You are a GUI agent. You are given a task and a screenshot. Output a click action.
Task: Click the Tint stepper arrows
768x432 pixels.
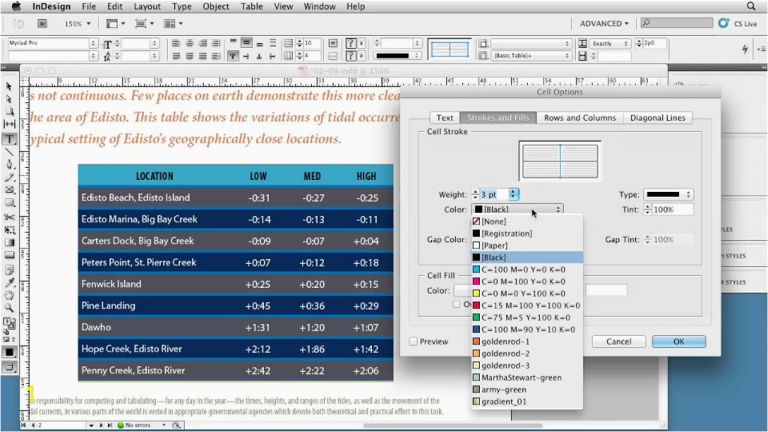[647, 210]
